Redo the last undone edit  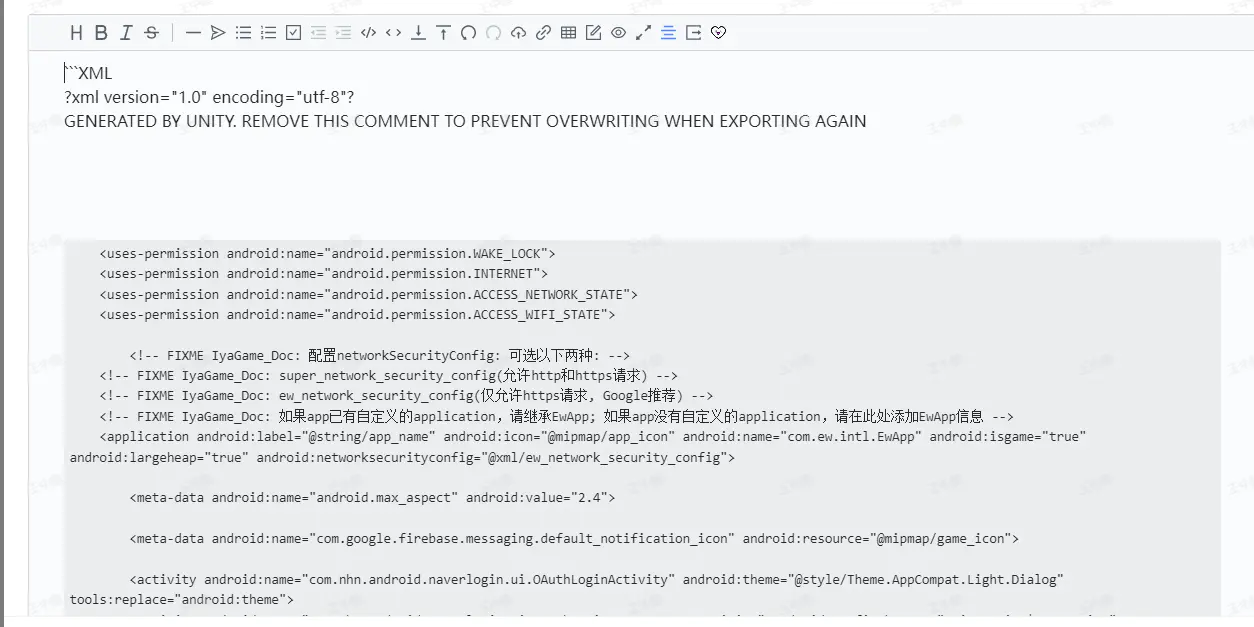tap(493, 33)
